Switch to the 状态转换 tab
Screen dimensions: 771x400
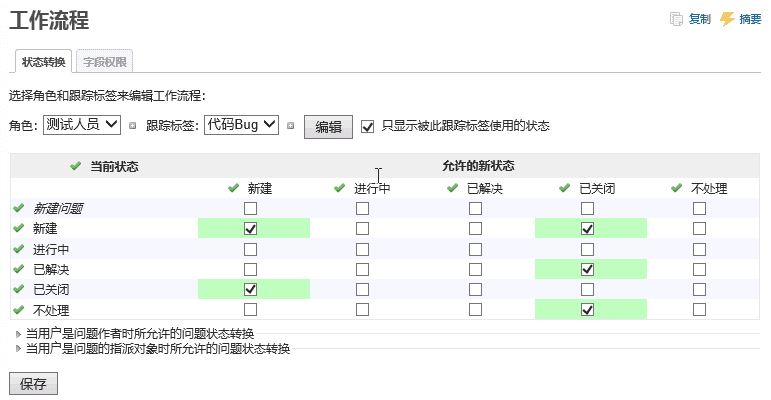coord(44,62)
